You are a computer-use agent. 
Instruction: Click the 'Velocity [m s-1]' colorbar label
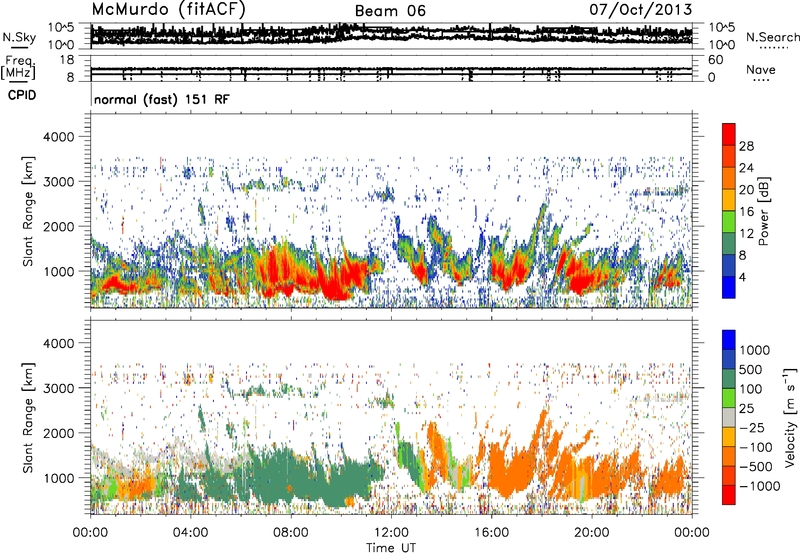[x=790, y=417]
